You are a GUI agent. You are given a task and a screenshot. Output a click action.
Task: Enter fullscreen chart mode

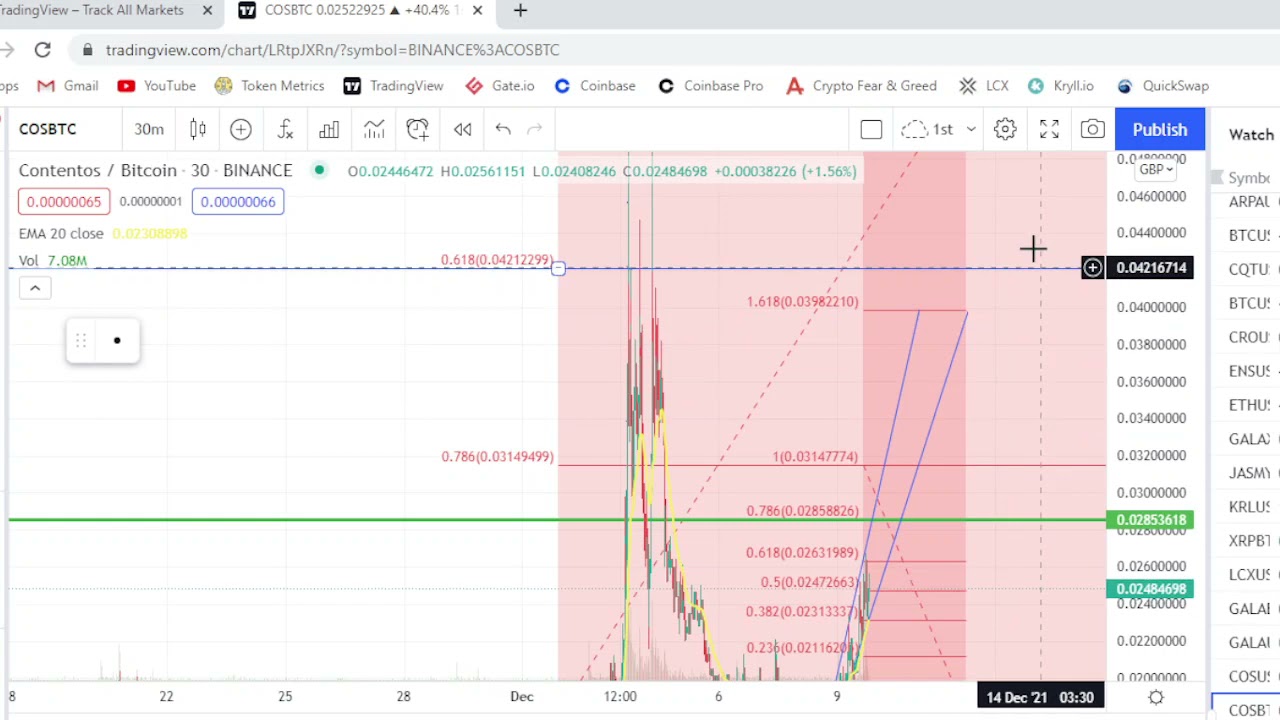1049,129
